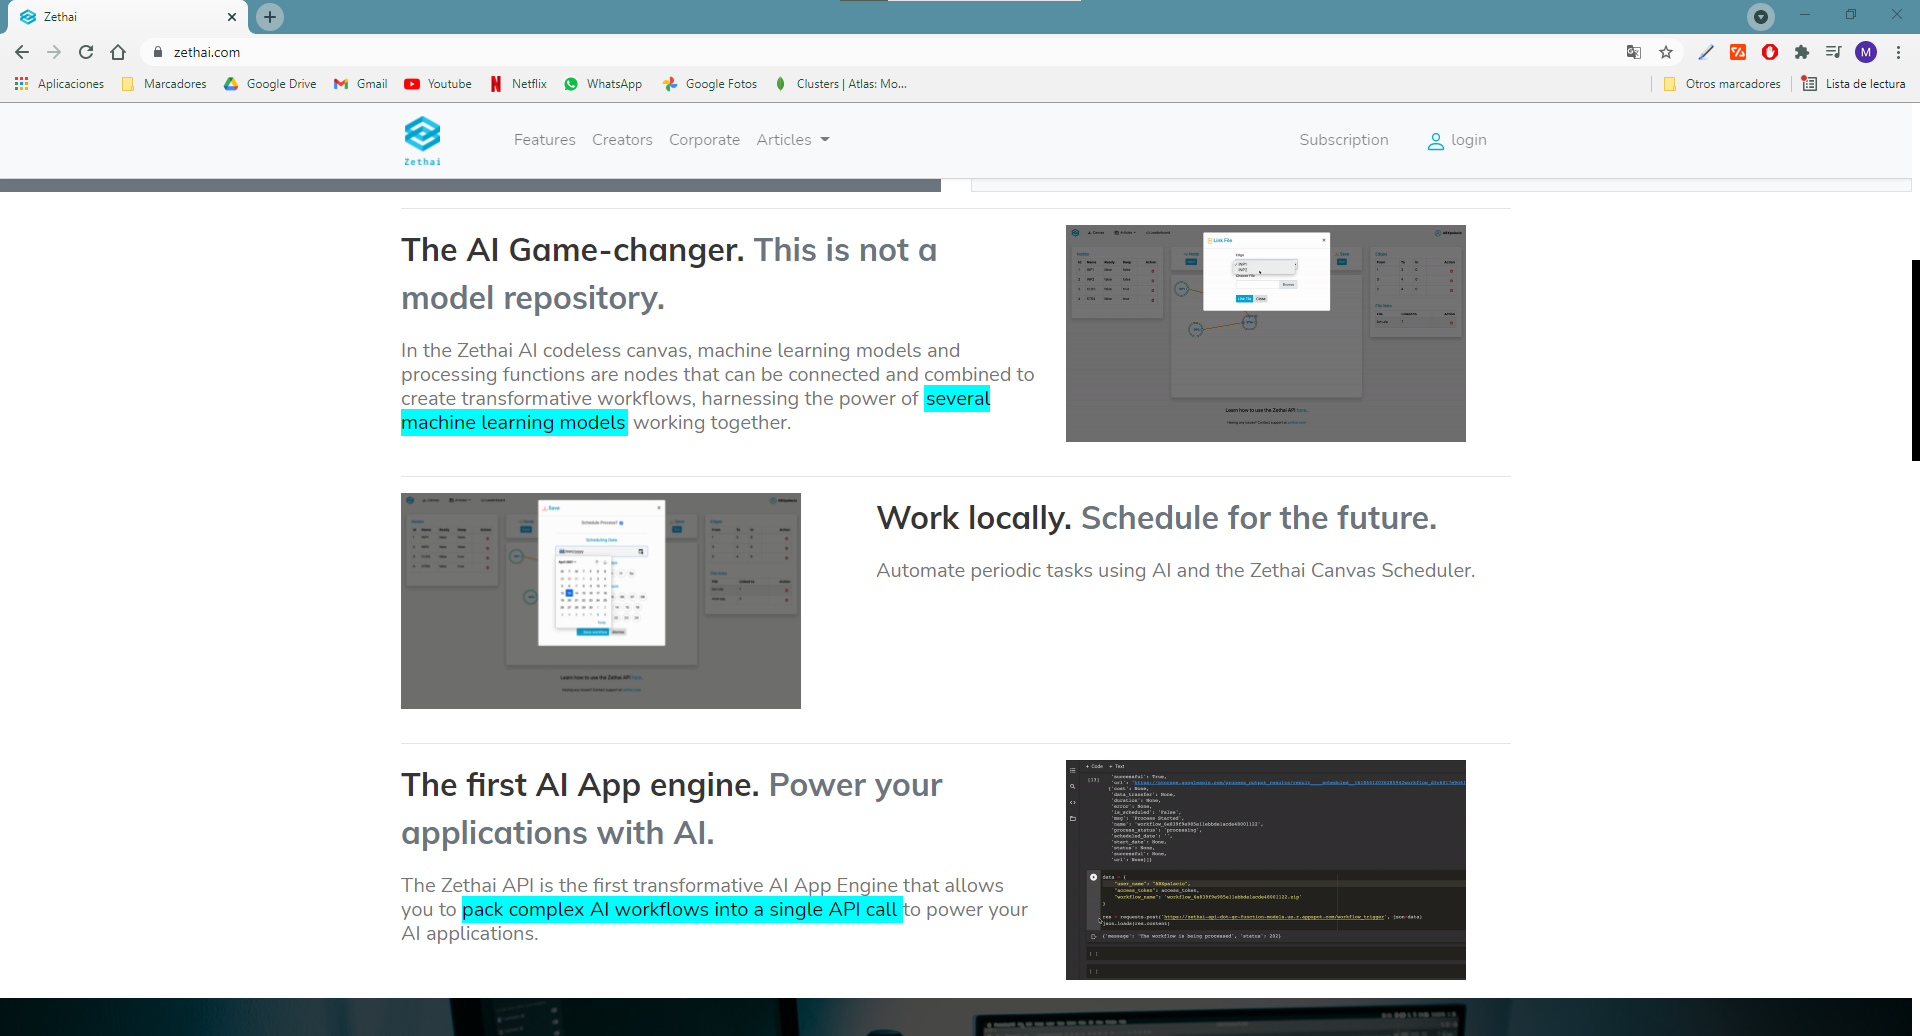Close the Zethai tab

[232, 17]
